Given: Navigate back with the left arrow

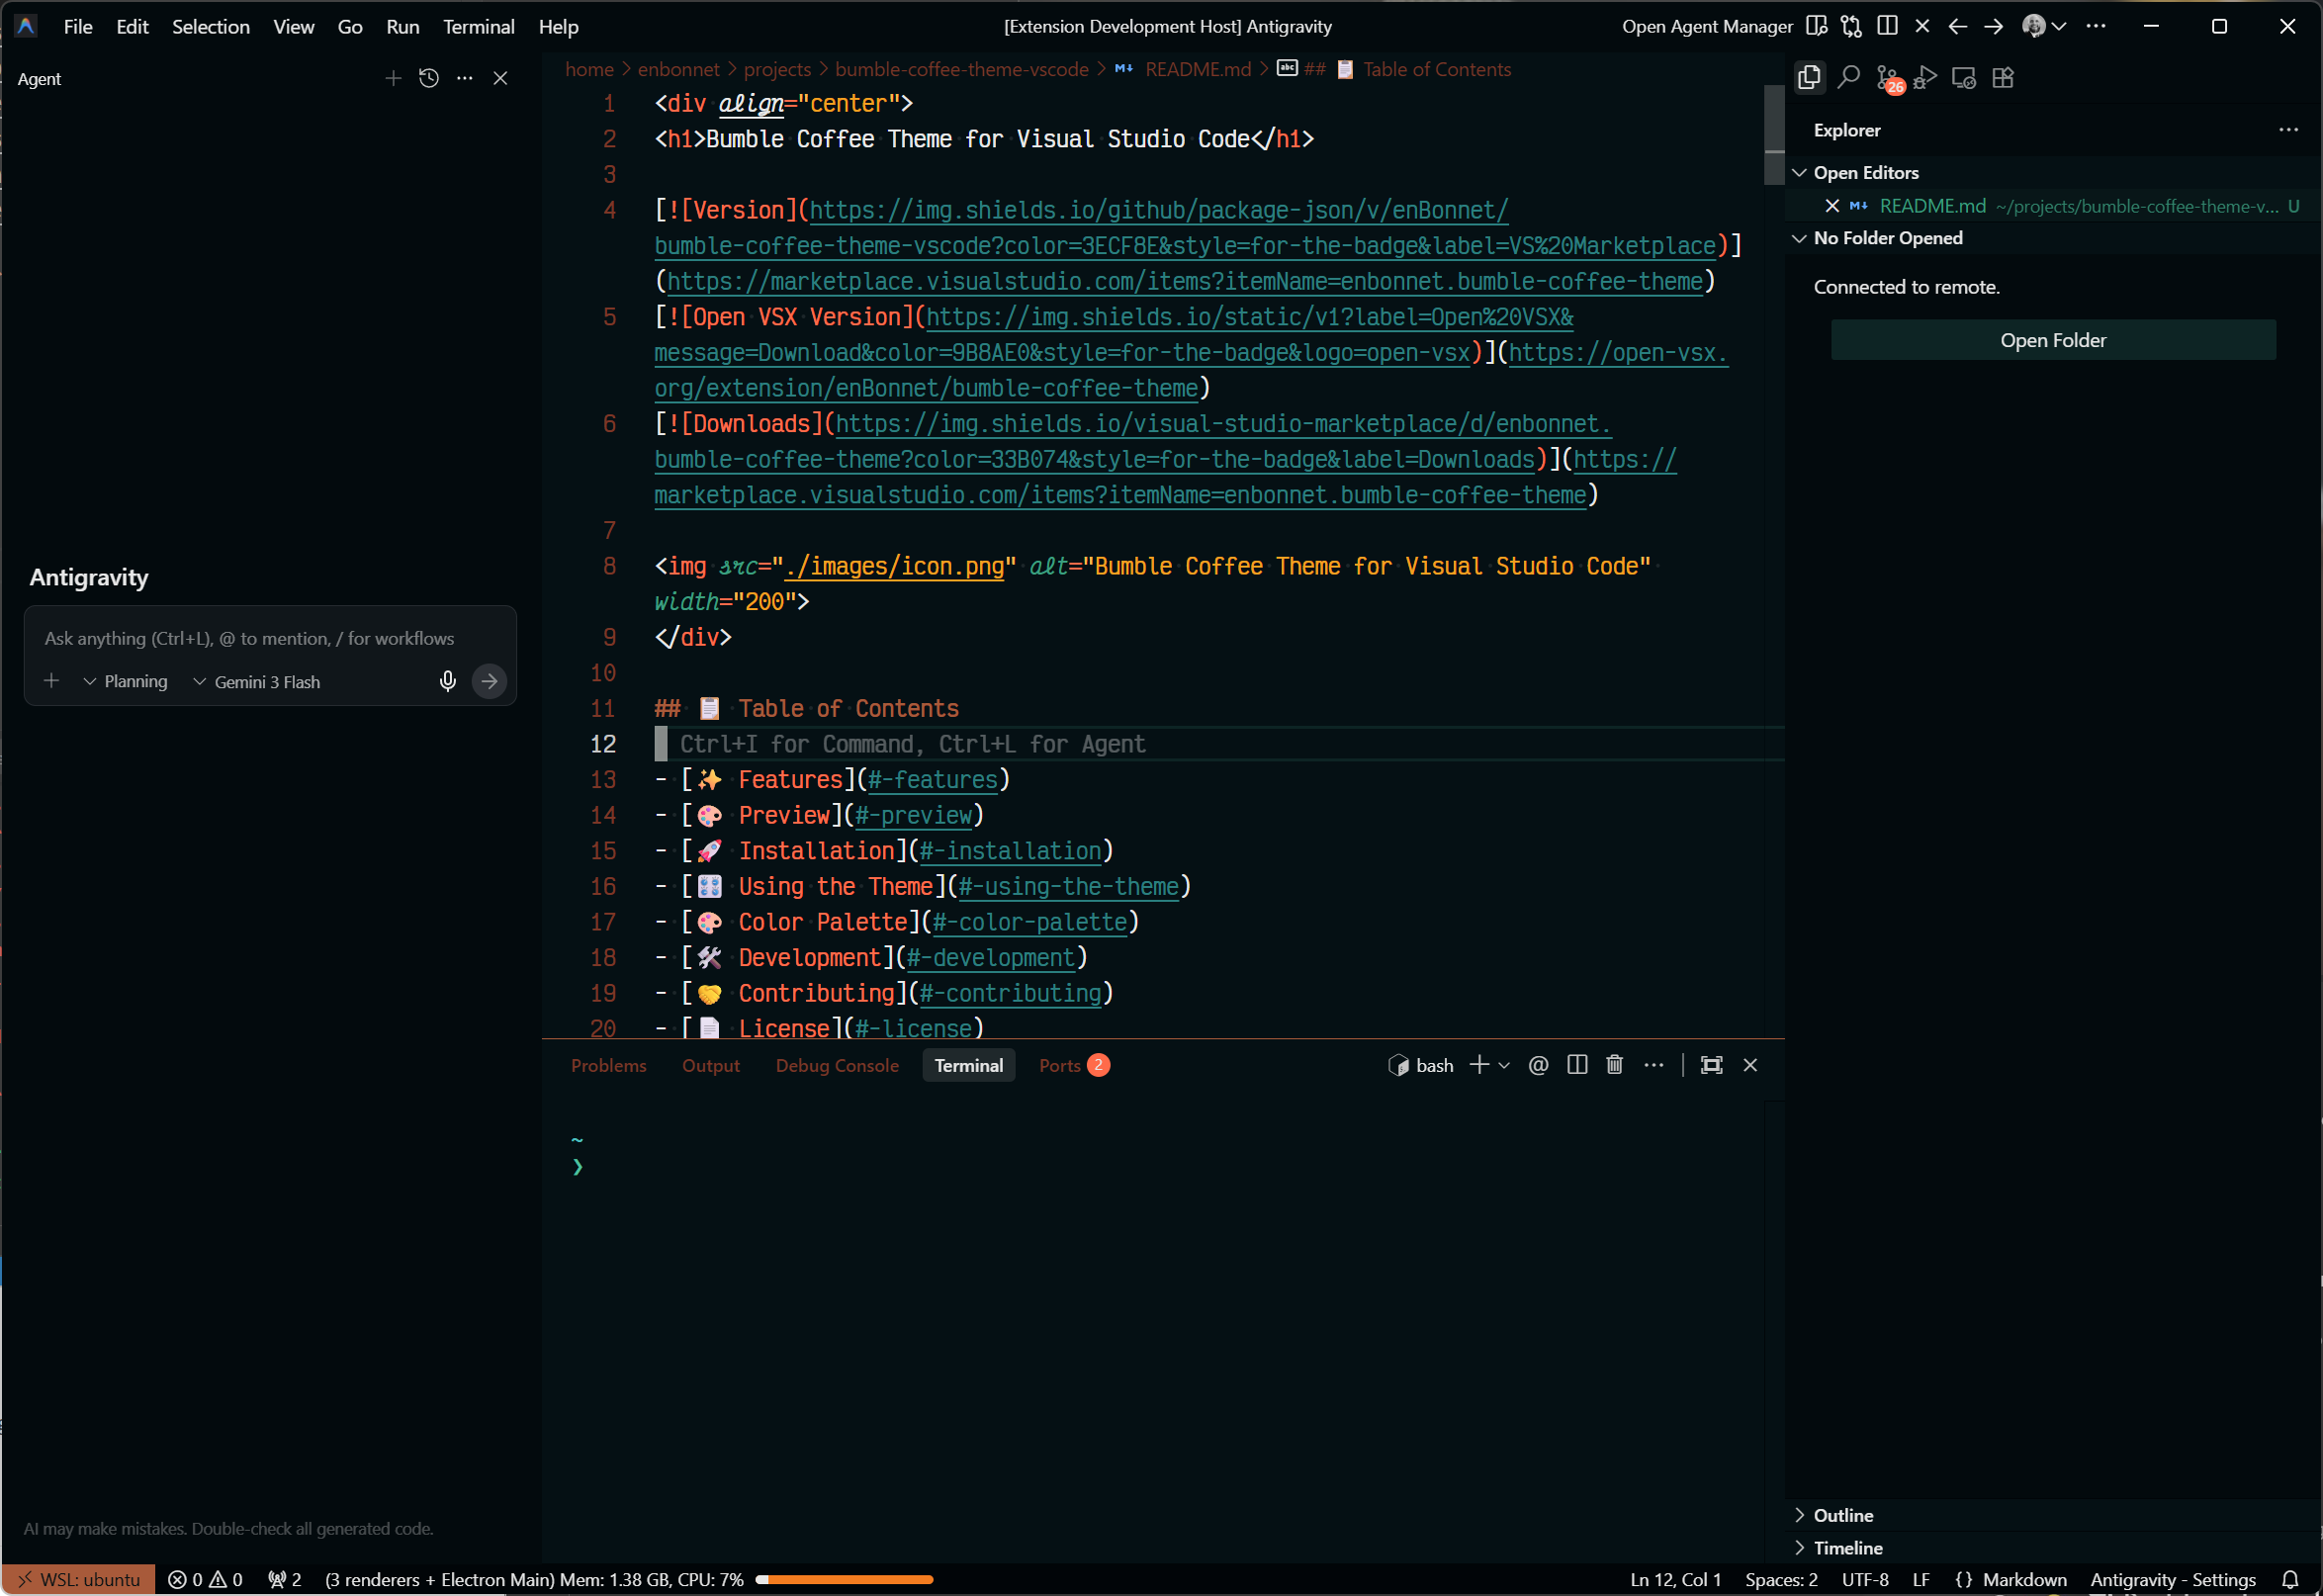Looking at the screenshot, I should tap(1957, 26).
